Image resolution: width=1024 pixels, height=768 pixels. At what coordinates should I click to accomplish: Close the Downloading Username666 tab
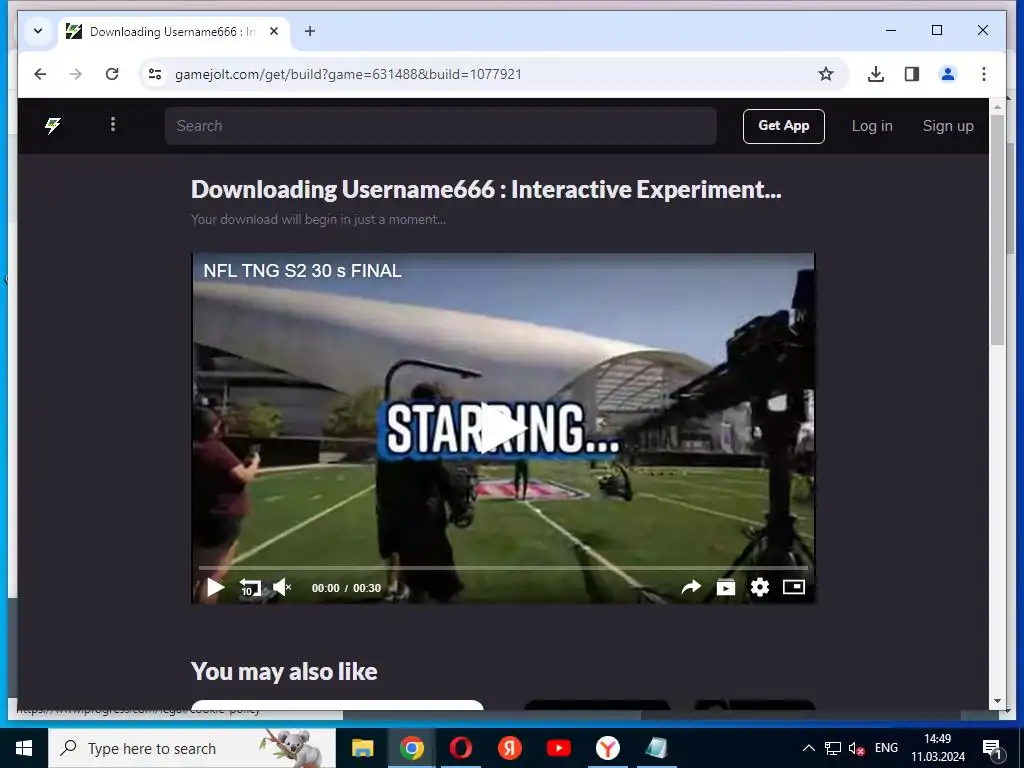(x=274, y=31)
